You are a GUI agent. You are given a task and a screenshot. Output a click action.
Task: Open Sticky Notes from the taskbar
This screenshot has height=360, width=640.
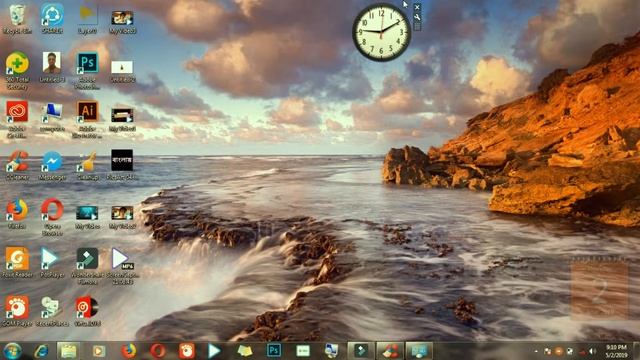pyautogui.click(x=244, y=351)
